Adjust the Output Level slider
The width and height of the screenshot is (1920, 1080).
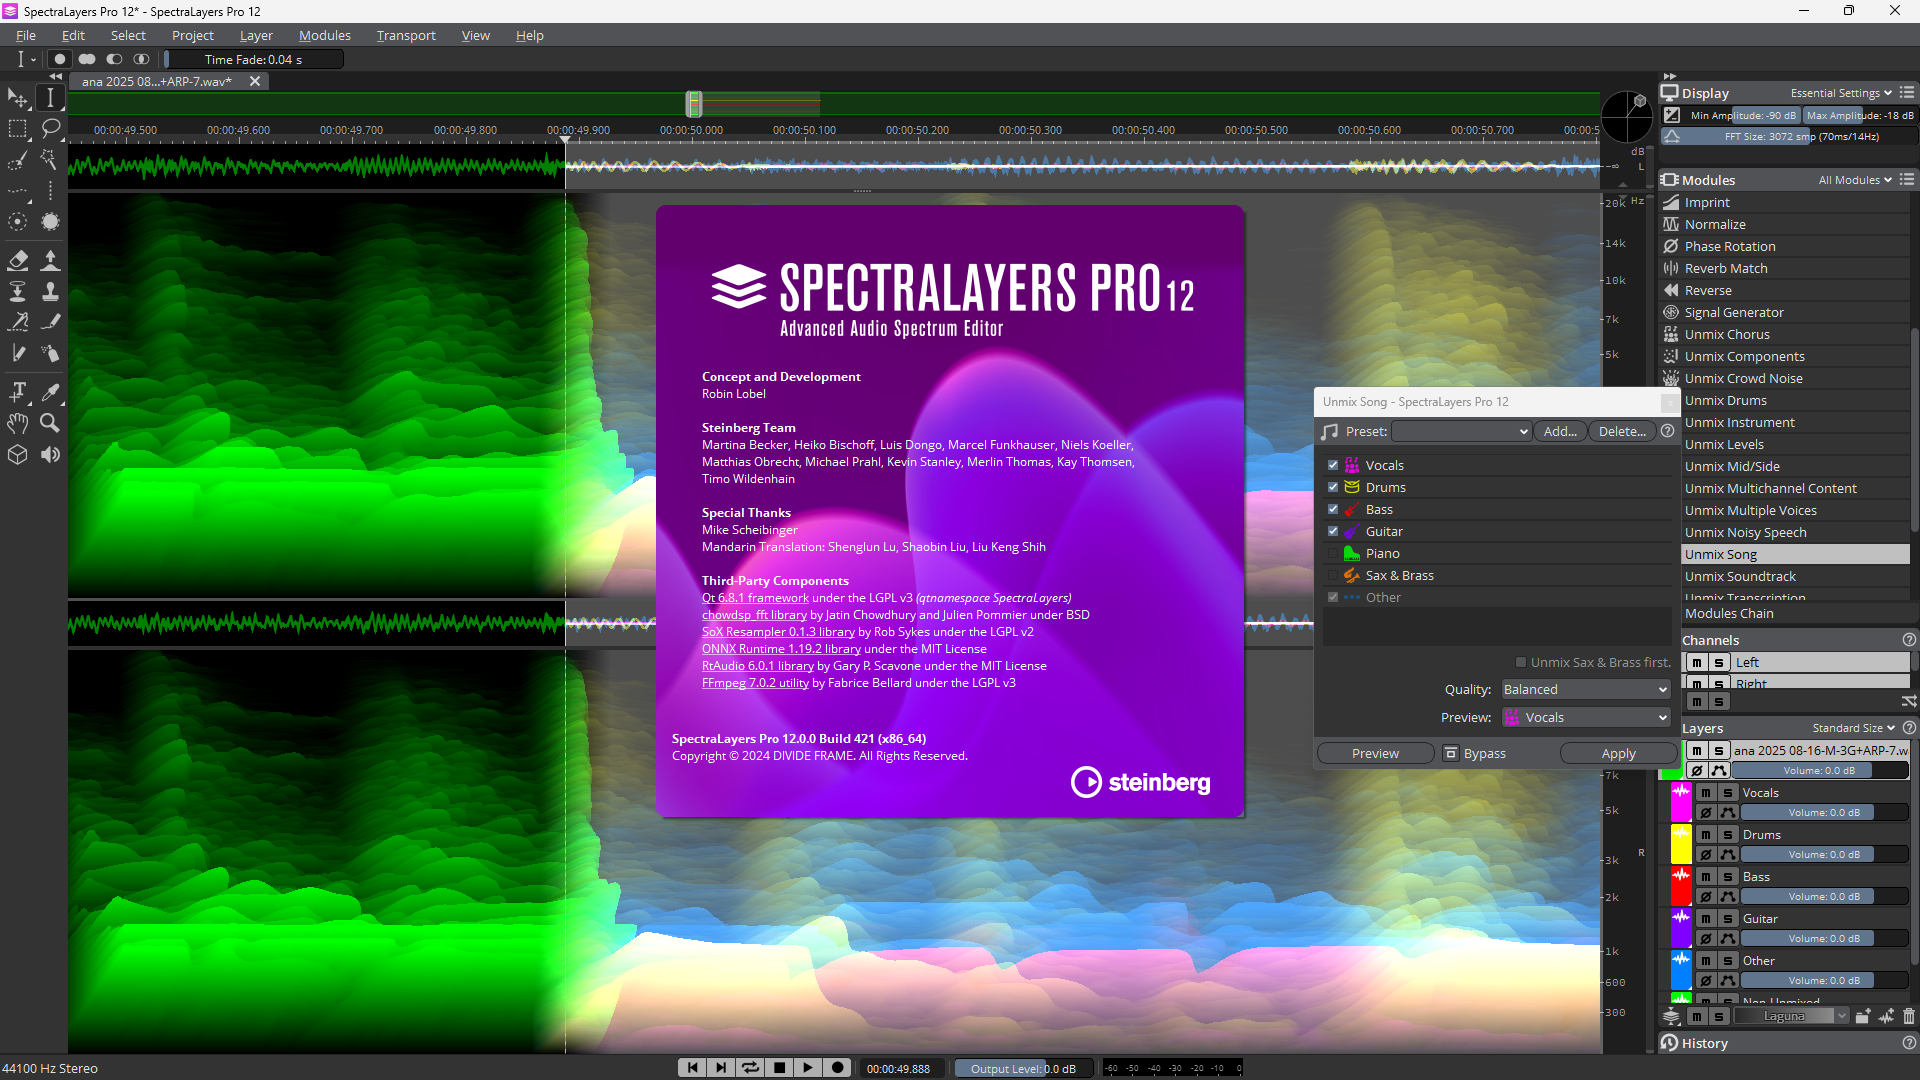[x=1020, y=1068]
